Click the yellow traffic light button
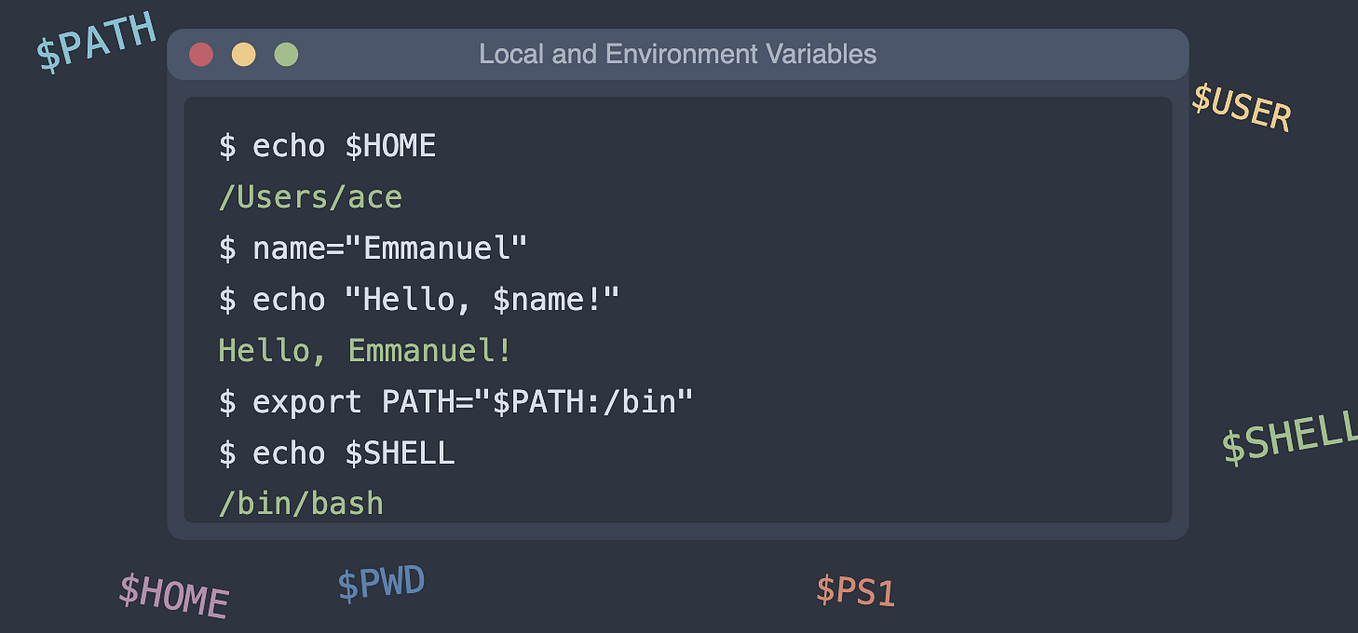1358x633 pixels. (x=244, y=54)
